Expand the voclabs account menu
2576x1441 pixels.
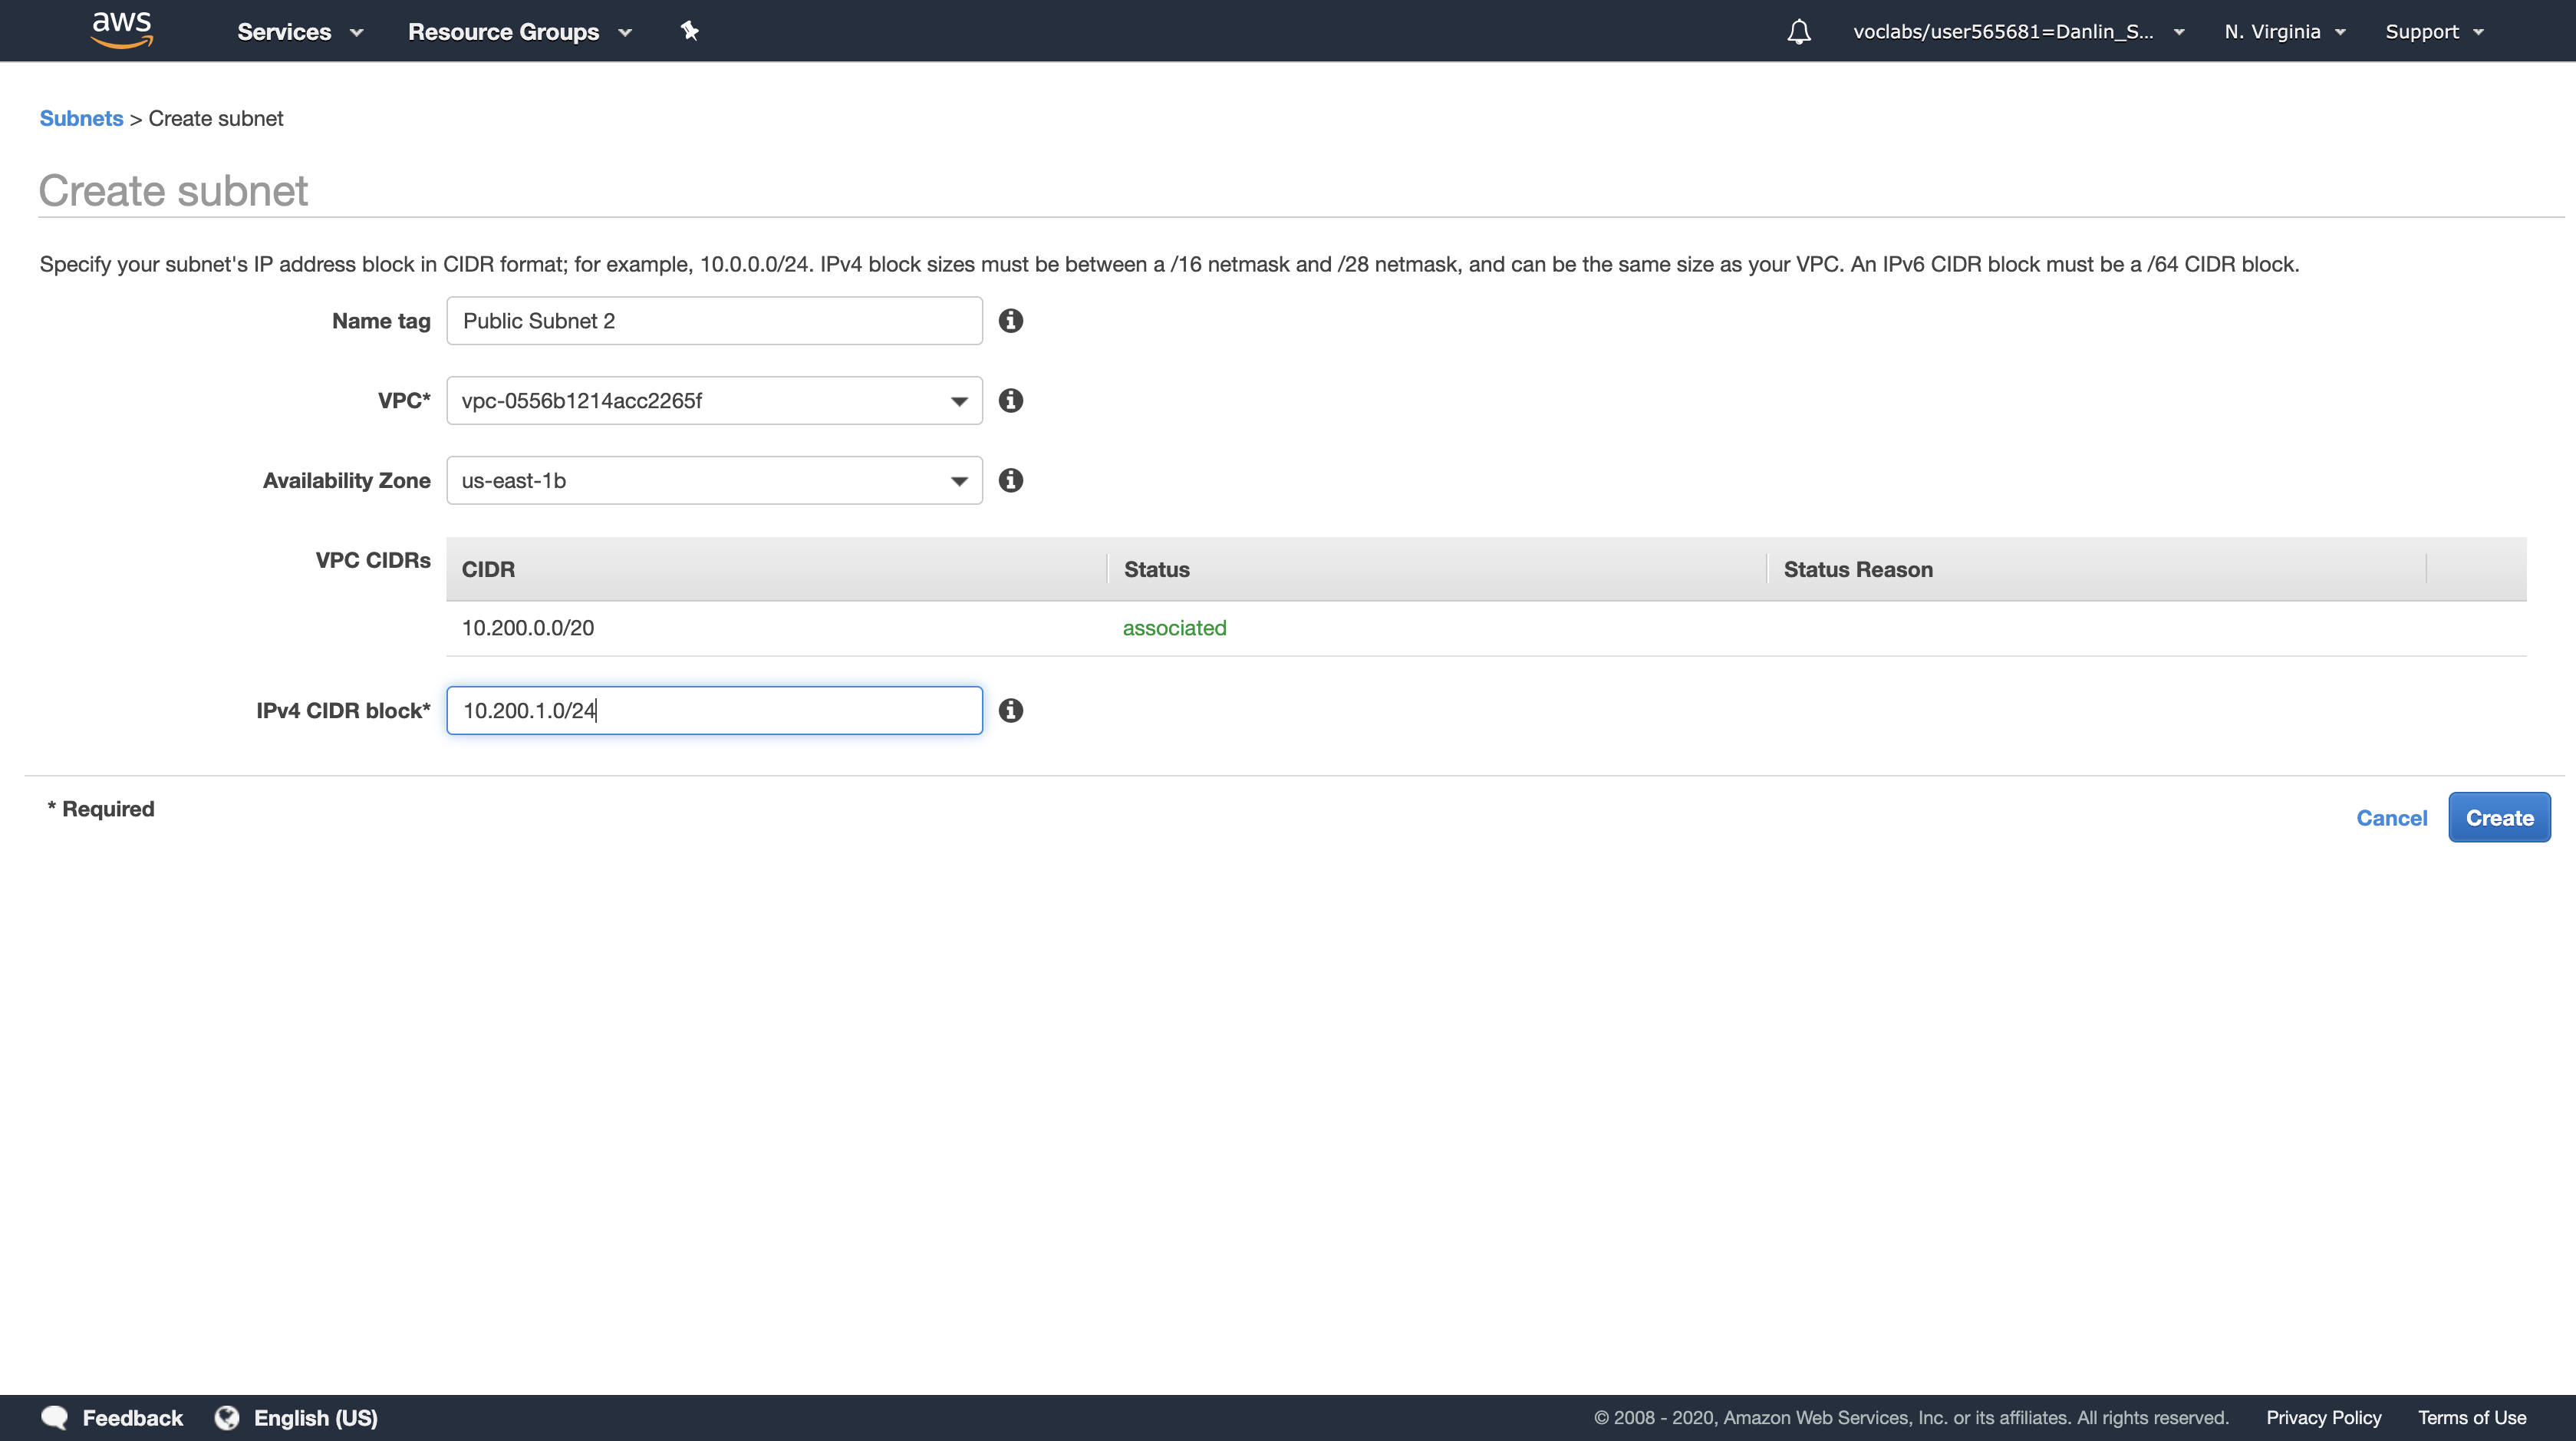pyautogui.click(x=2017, y=32)
